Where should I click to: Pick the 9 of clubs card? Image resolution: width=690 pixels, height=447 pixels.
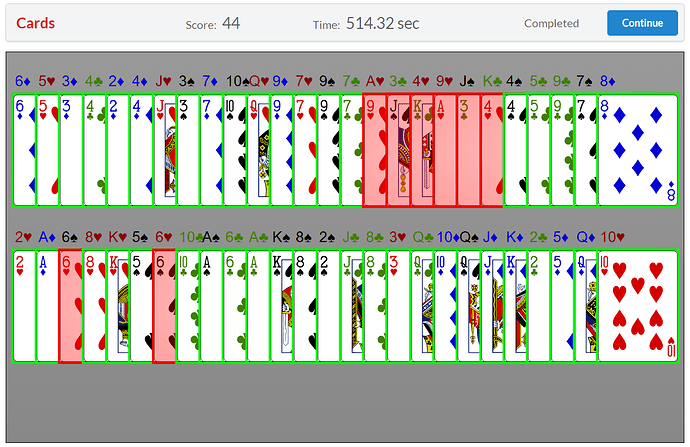click(x=562, y=150)
